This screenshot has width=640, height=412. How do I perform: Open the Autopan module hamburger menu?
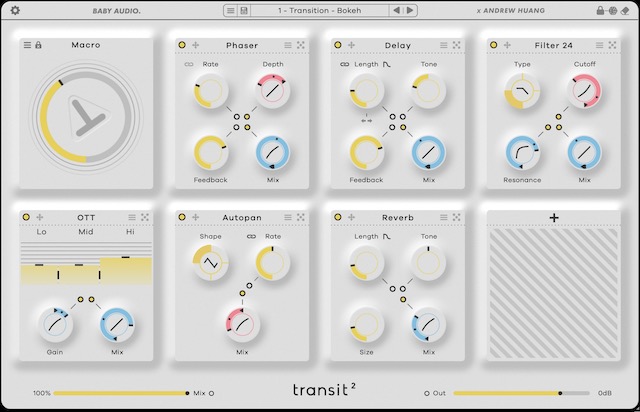point(288,216)
